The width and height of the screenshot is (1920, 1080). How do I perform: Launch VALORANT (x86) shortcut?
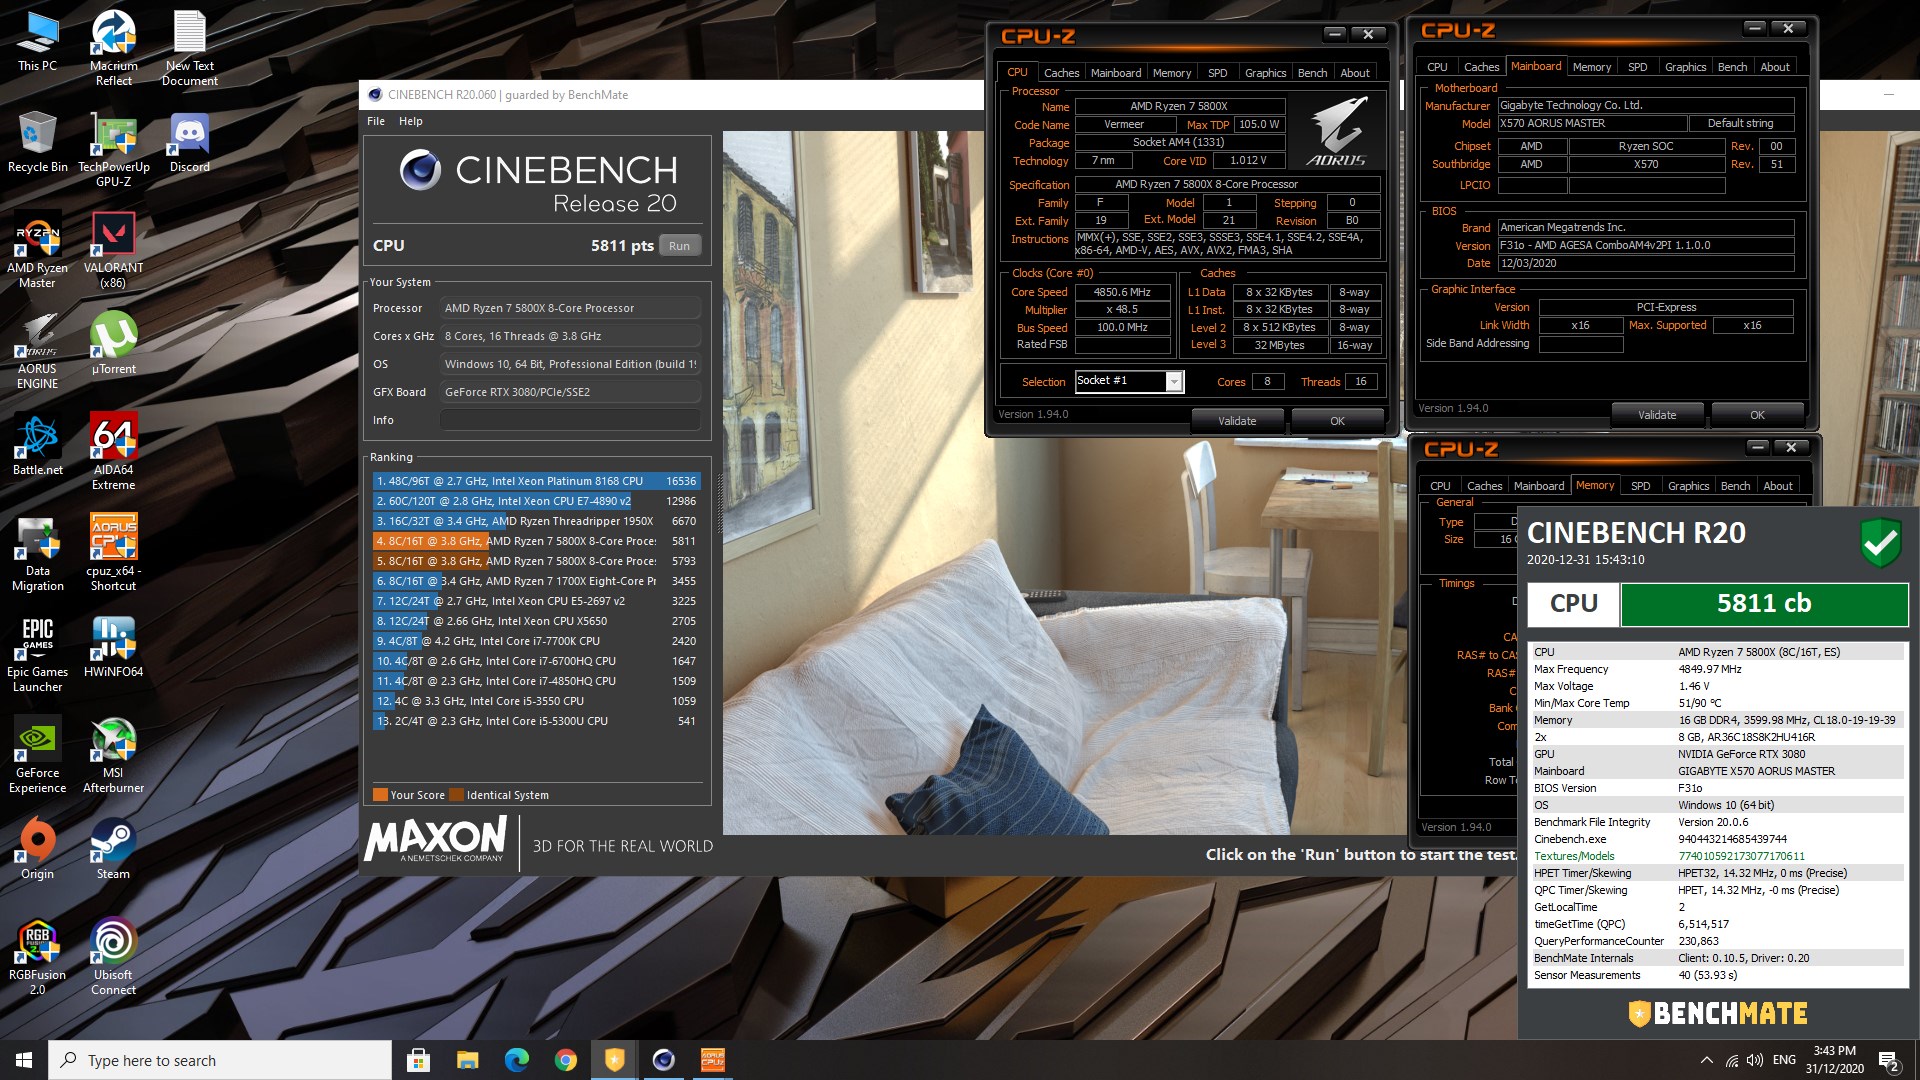[x=114, y=252]
